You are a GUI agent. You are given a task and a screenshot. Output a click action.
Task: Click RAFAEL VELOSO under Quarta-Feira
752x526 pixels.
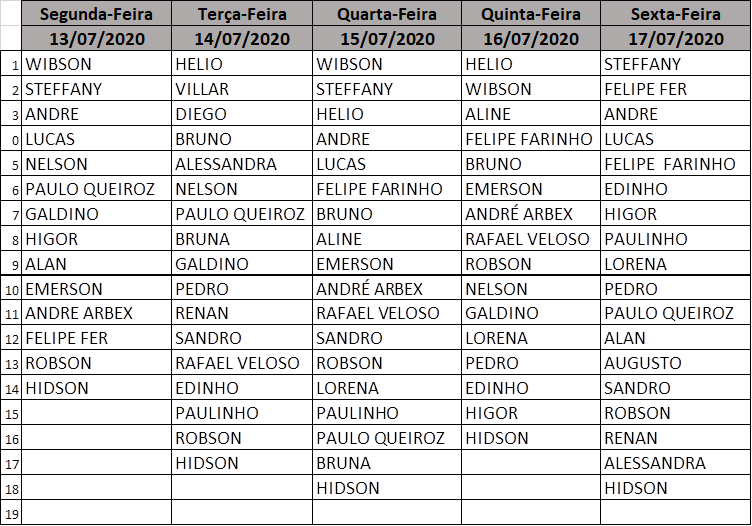387,313
